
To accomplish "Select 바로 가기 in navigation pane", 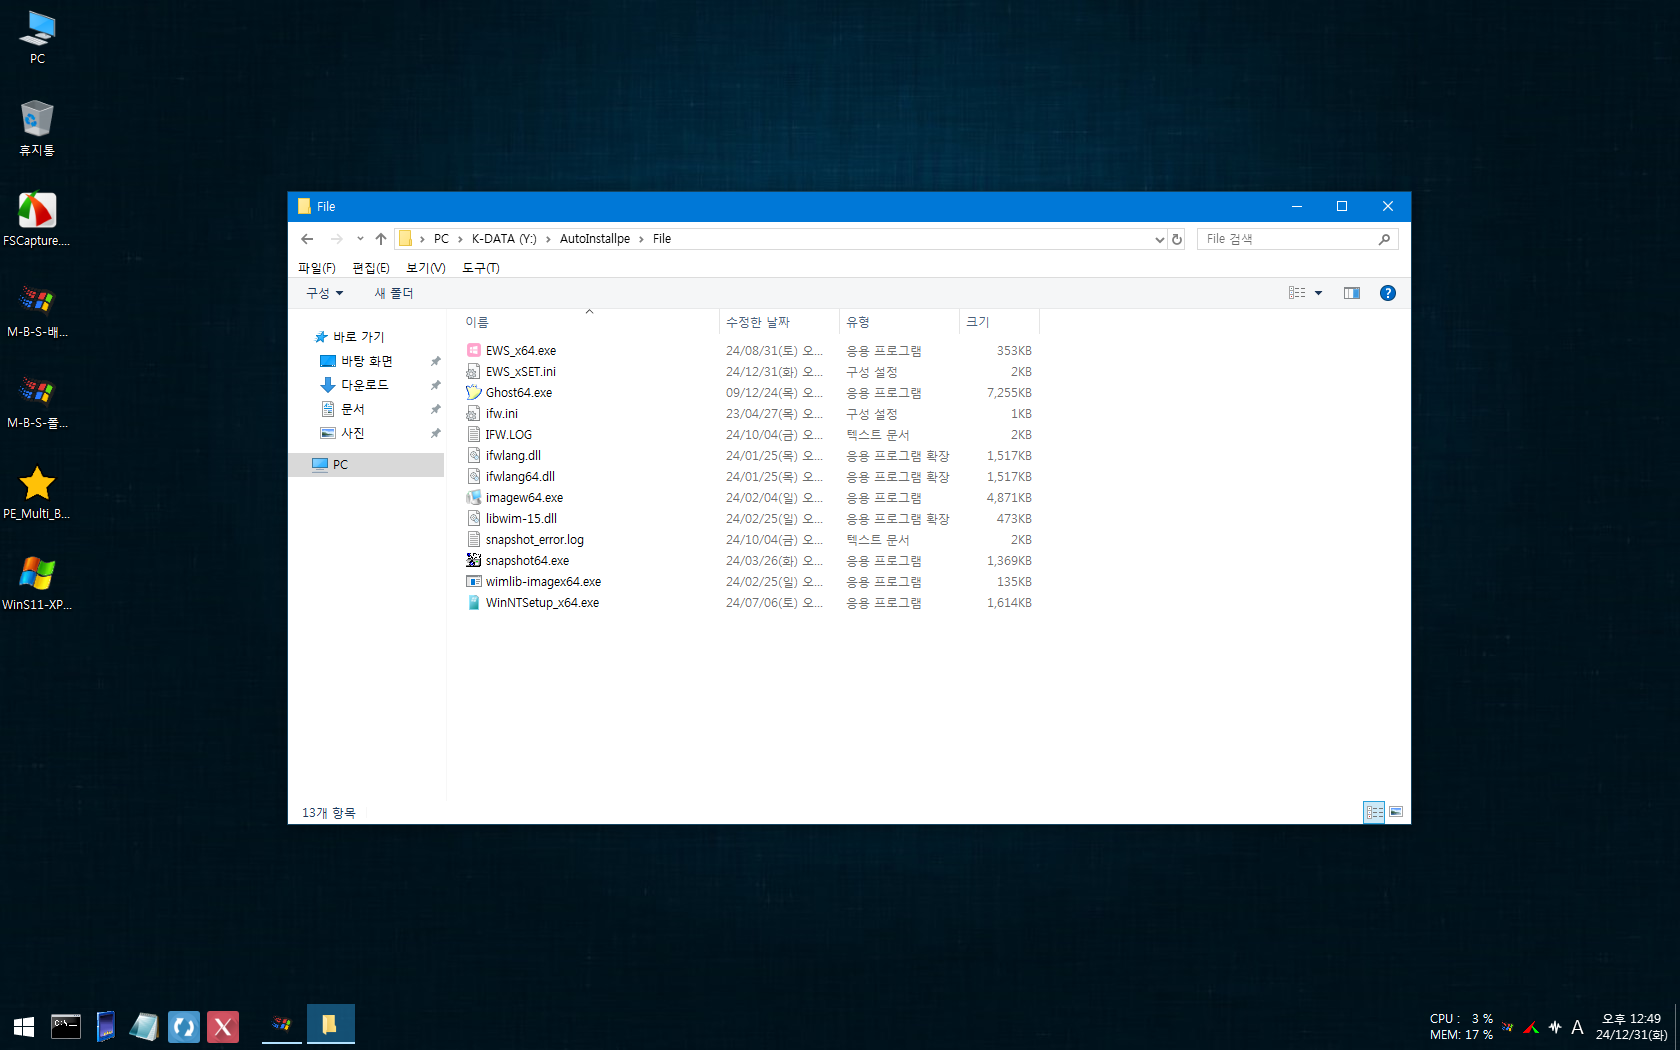I will click(349, 337).
